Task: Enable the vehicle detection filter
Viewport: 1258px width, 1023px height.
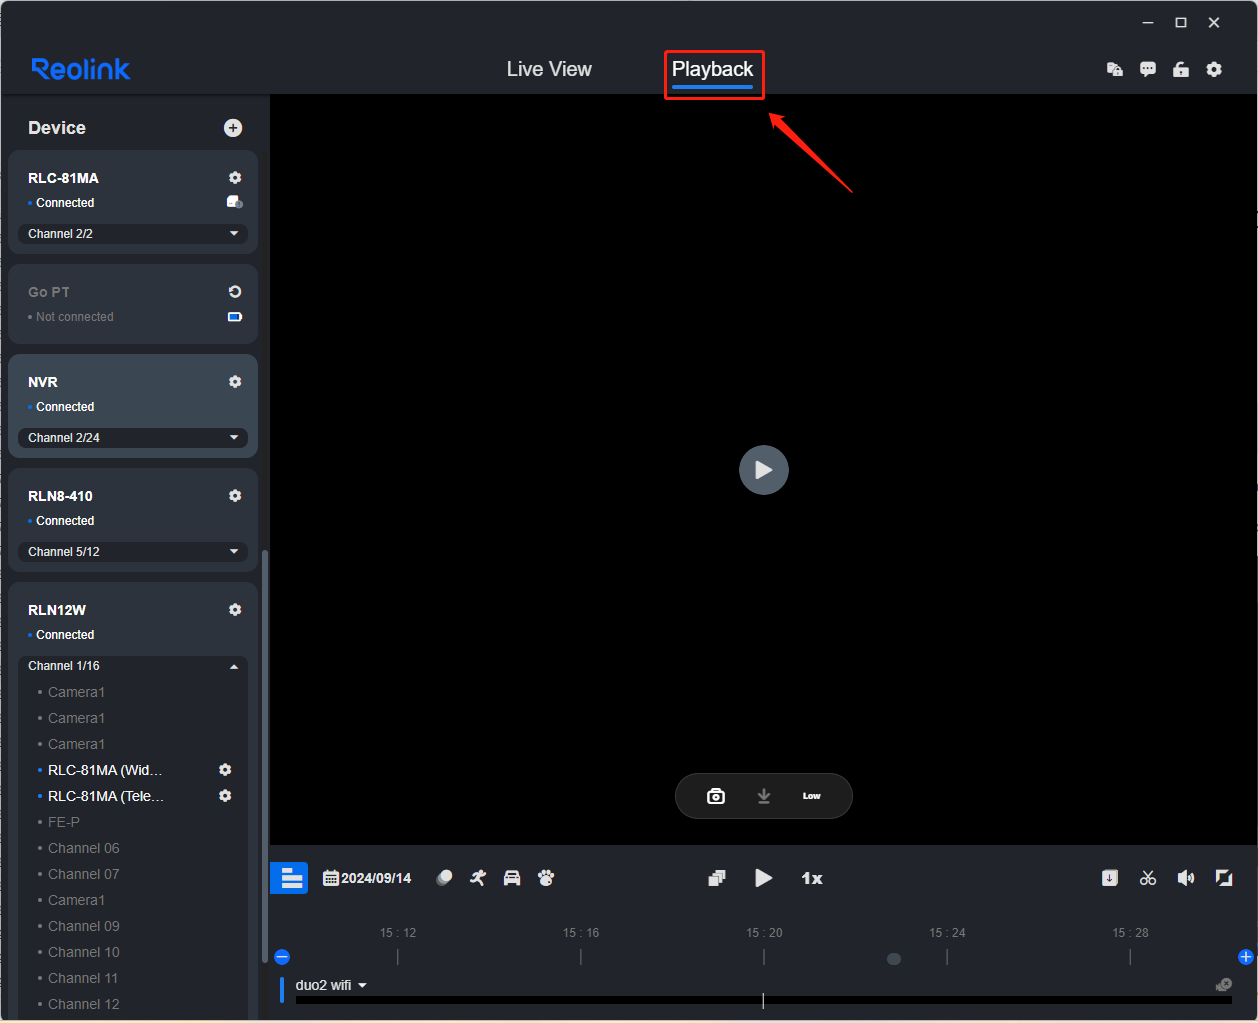Action: point(512,877)
